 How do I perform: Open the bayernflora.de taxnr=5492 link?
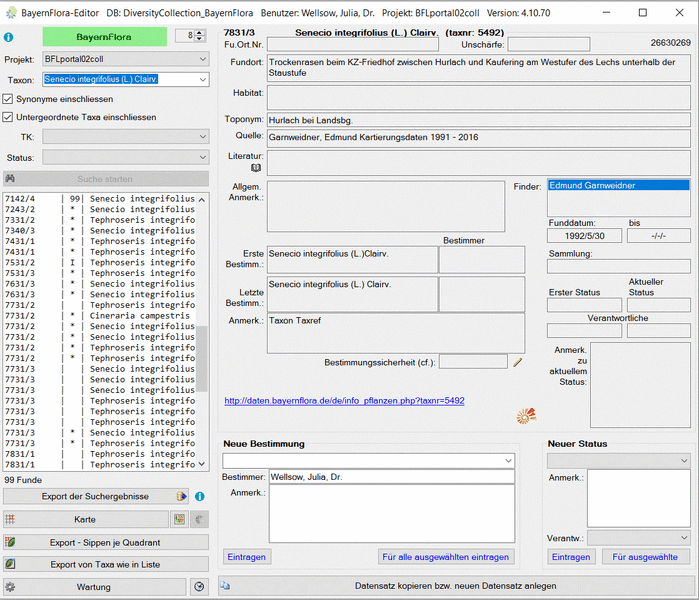click(344, 401)
